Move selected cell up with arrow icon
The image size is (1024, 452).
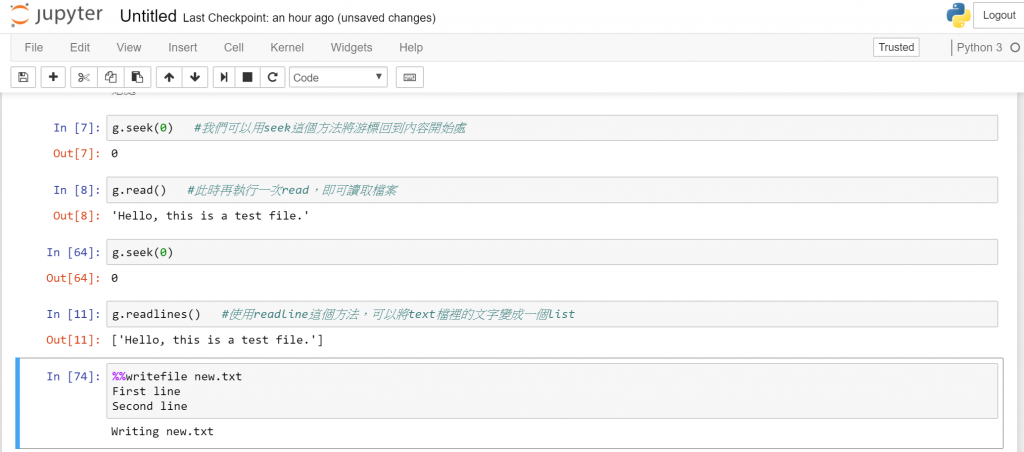[x=168, y=77]
